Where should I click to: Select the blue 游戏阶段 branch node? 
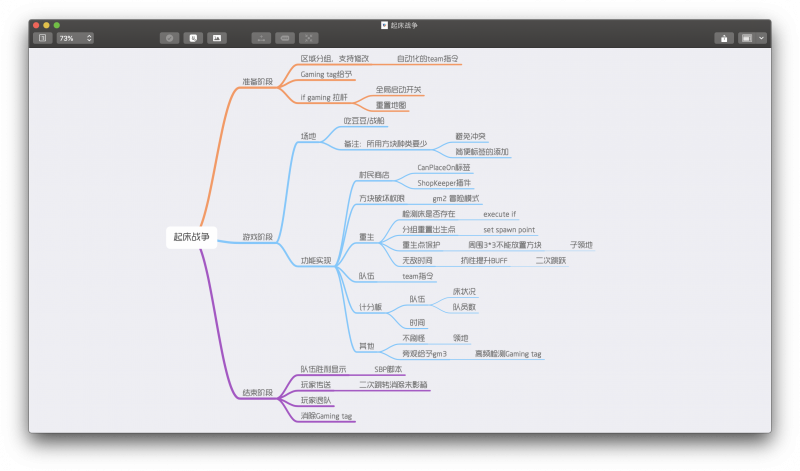pos(257,237)
